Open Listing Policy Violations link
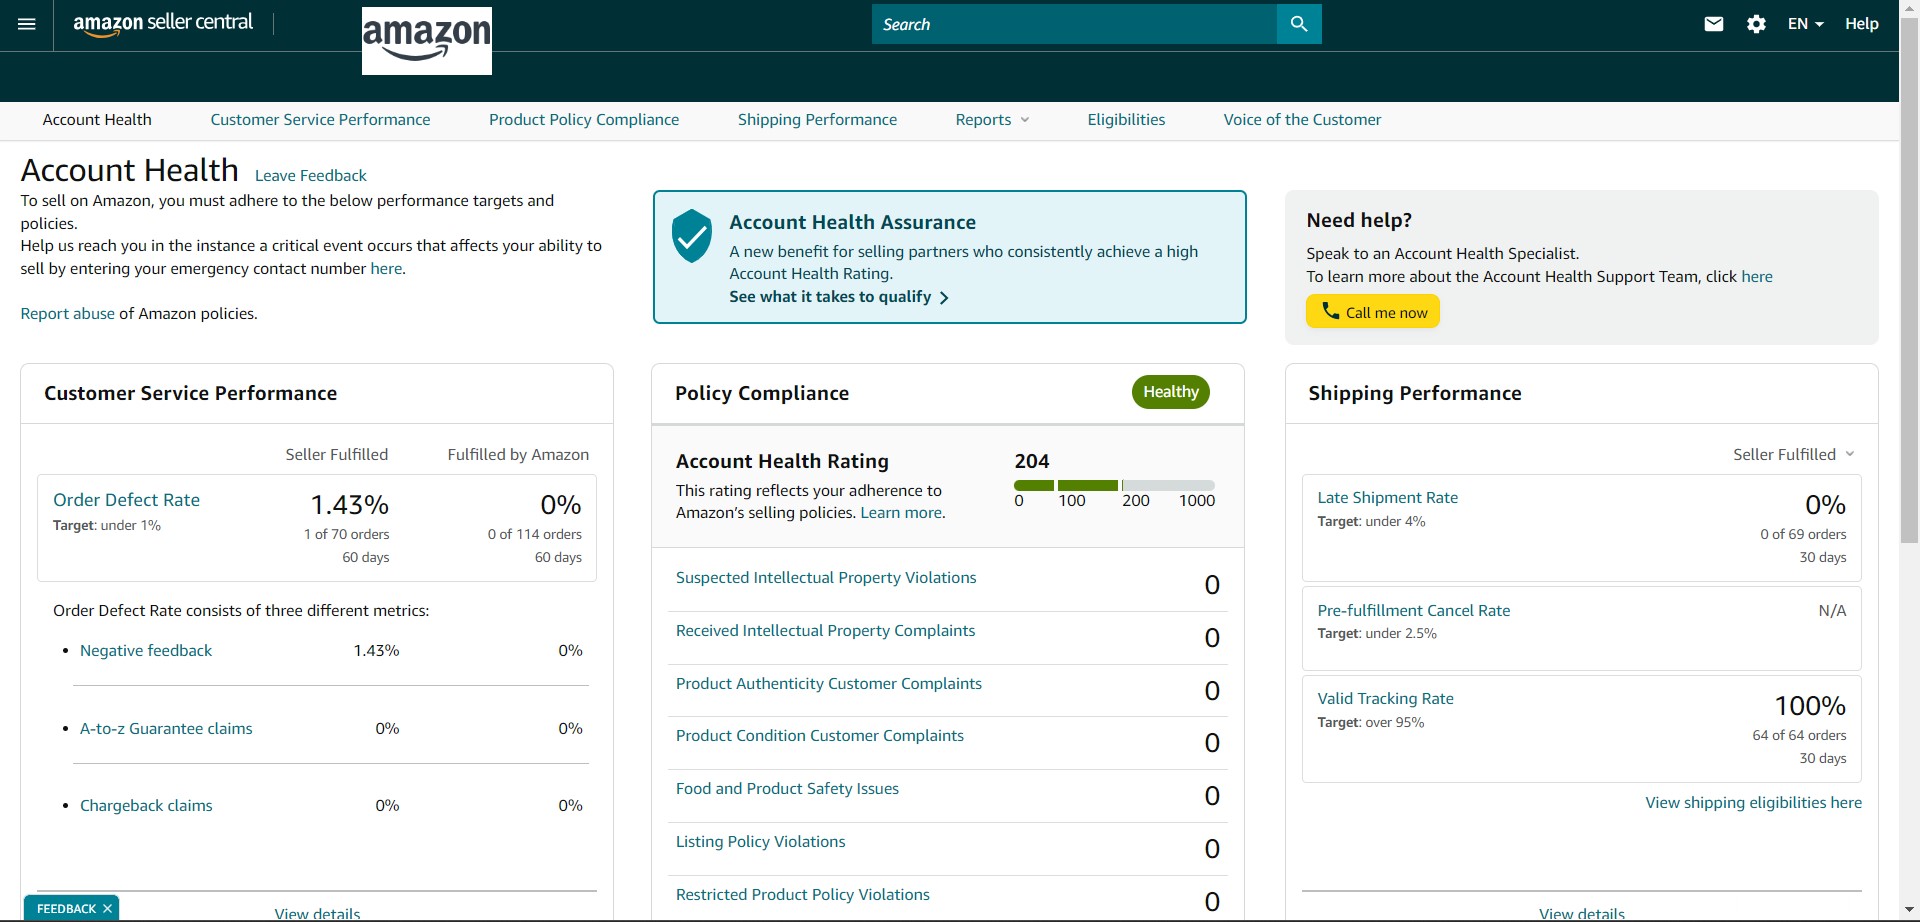 (760, 842)
